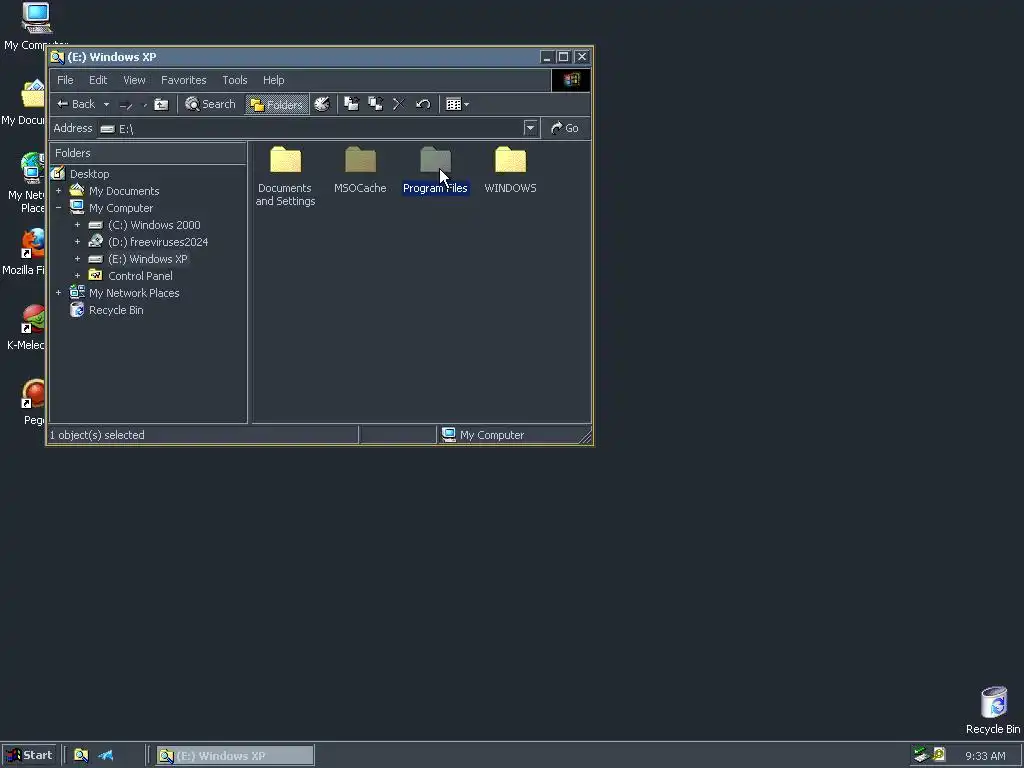Select the Program Files folder icon
The height and width of the screenshot is (768, 1024).
pyautogui.click(x=436, y=160)
